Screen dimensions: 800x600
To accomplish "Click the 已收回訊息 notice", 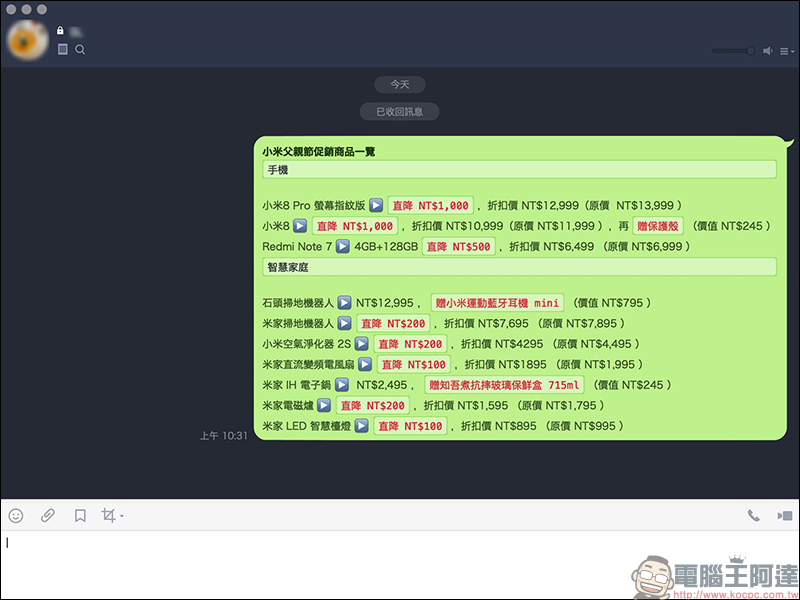I will pyautogui.click(x=399, y=112).
